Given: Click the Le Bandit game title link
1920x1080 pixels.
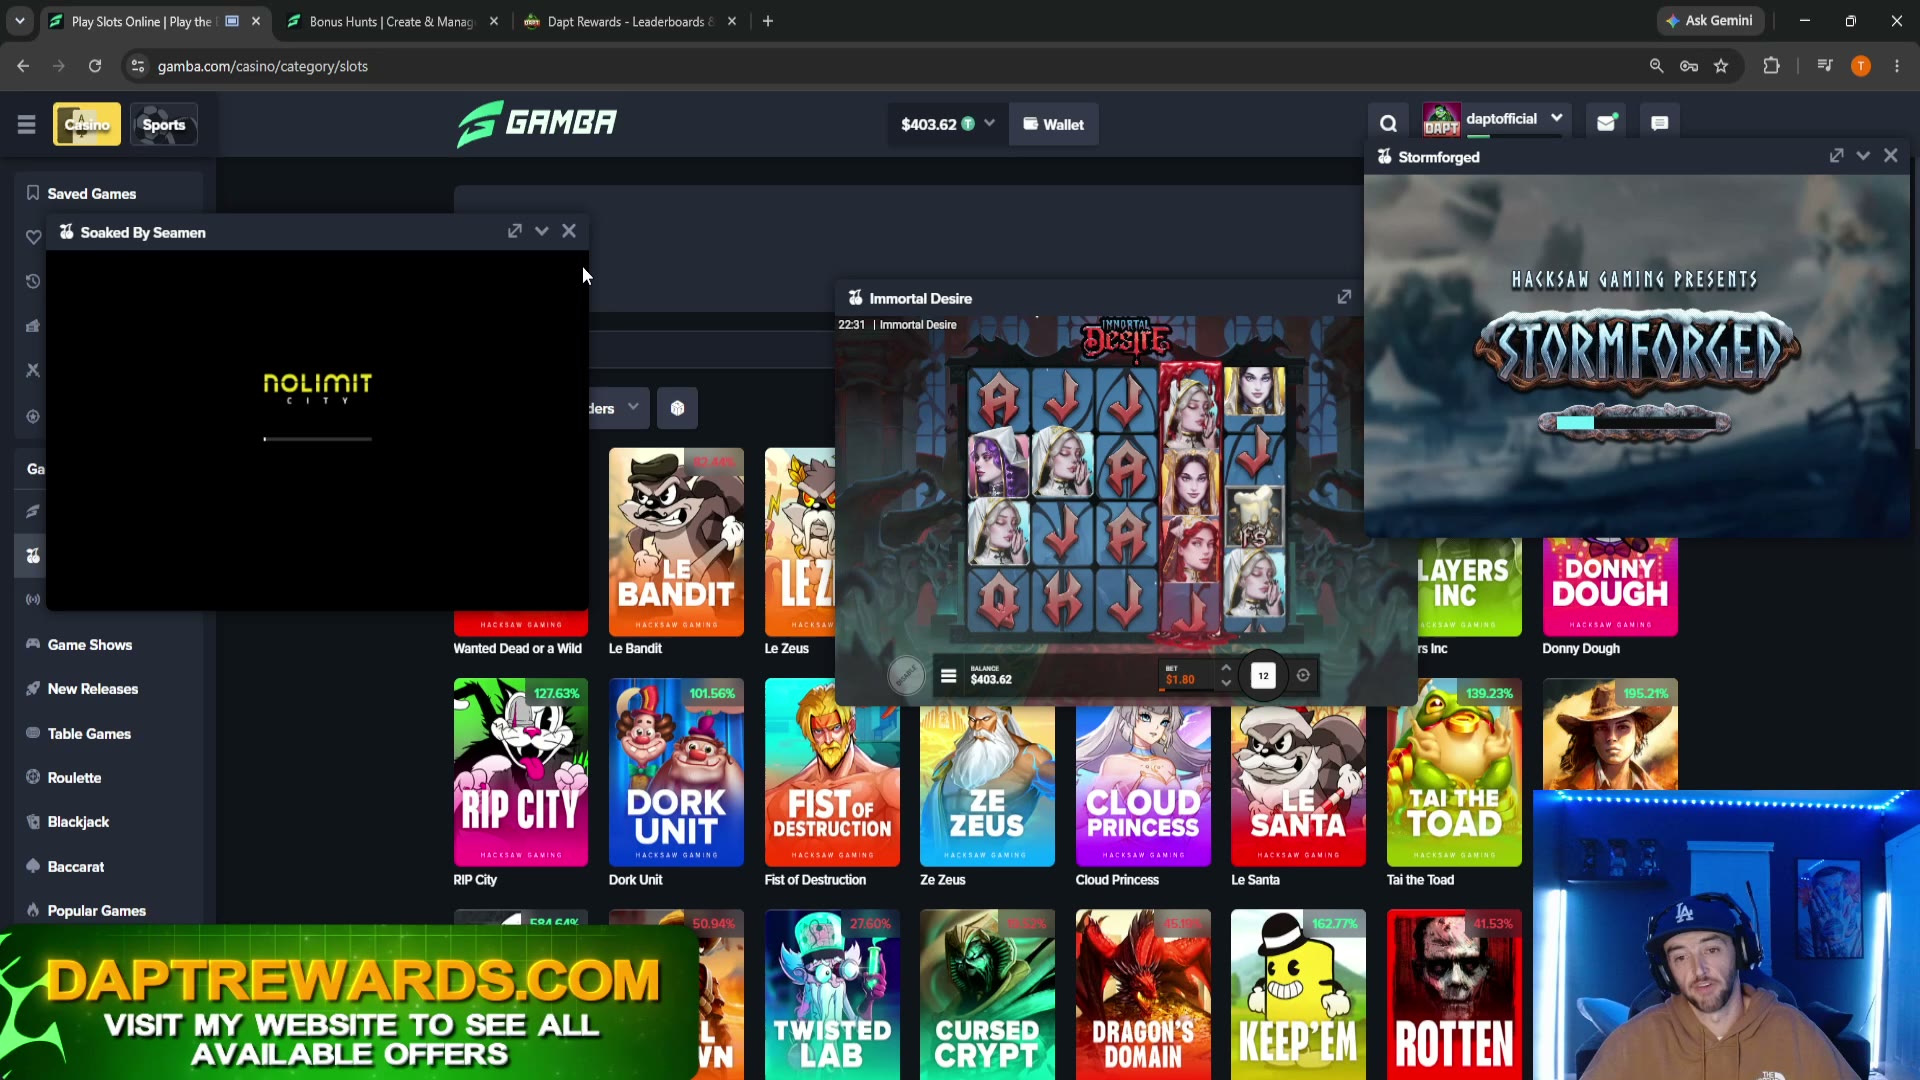Looking at the screenshot, I should pyautogui.click(x=635, y=649).
